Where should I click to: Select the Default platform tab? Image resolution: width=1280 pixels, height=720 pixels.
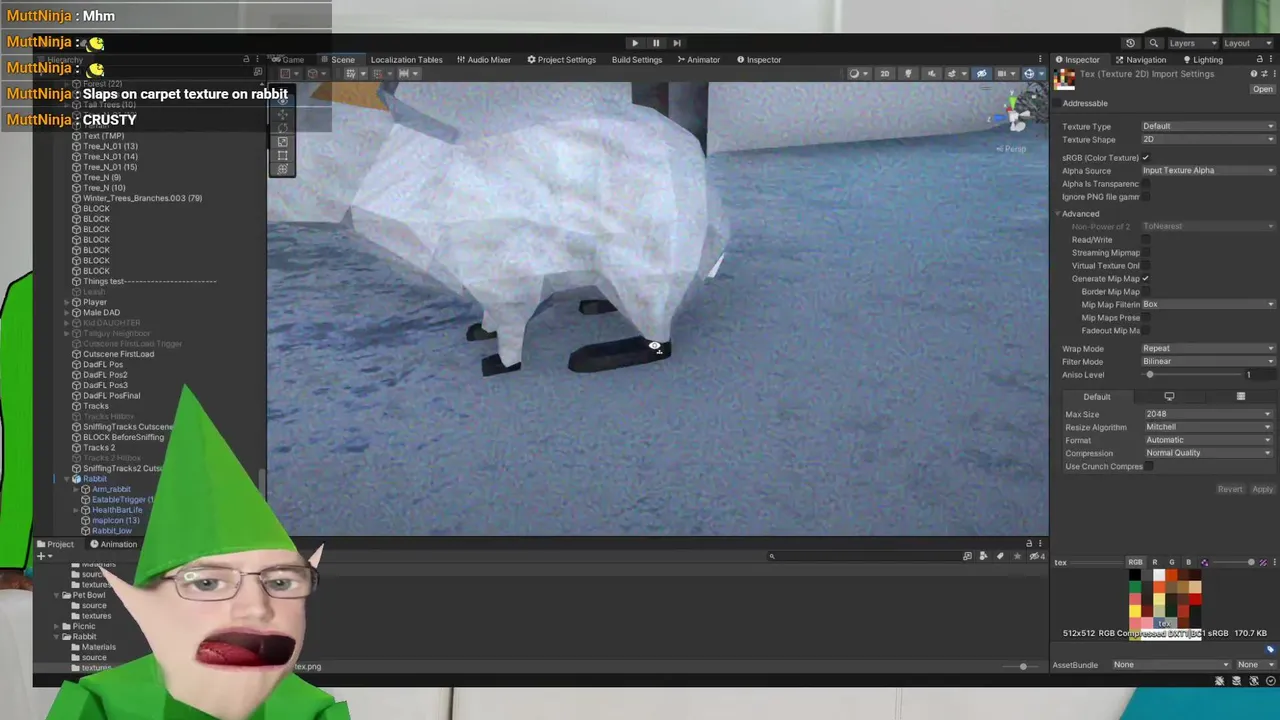(1096, 397)
